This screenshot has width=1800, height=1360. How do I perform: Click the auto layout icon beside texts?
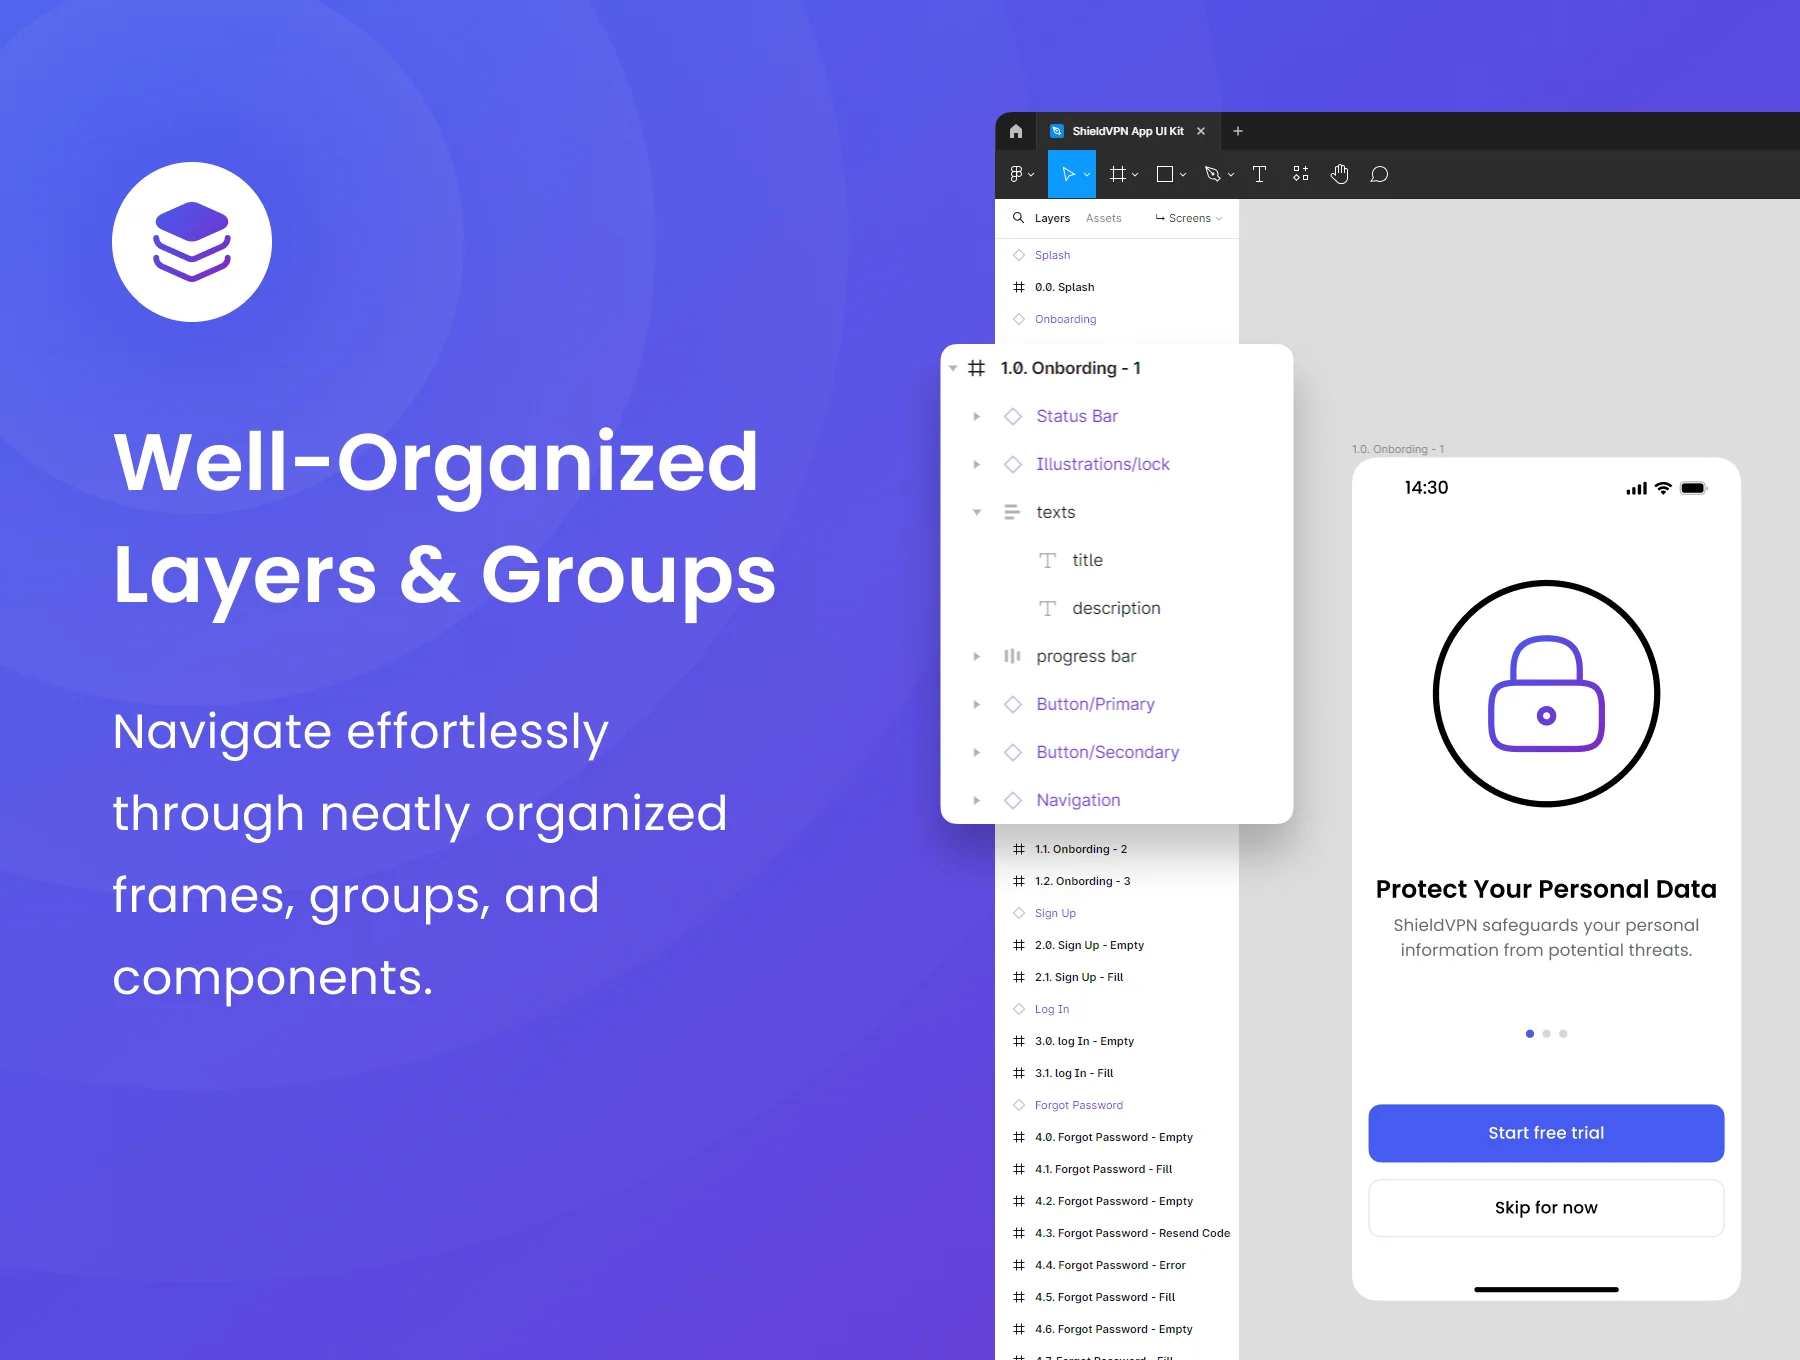[1012, 512]
